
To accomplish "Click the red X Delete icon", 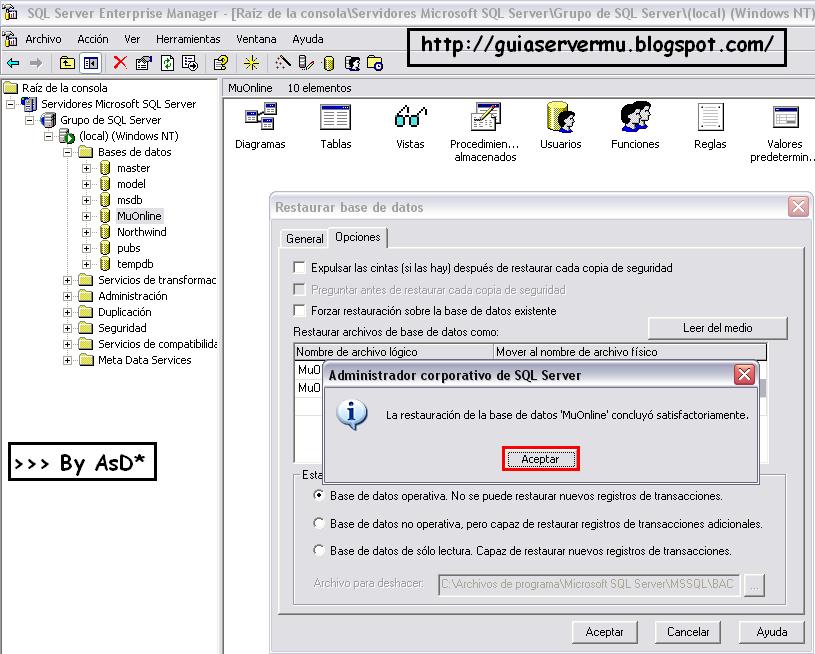I will coord(120,63).
